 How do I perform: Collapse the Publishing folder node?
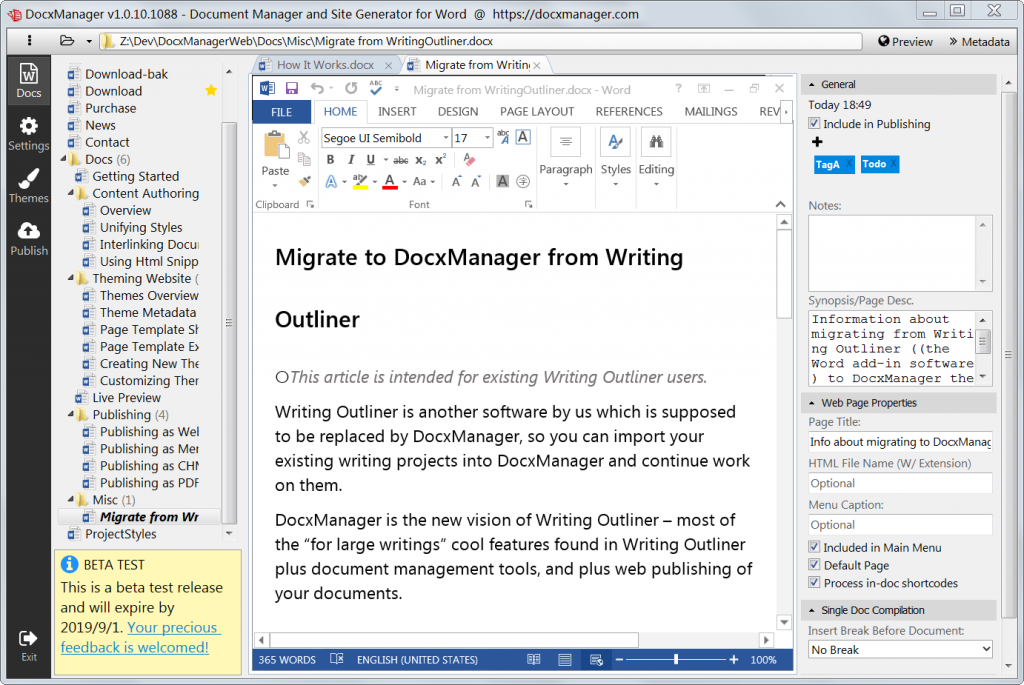[x=71, y=414]
